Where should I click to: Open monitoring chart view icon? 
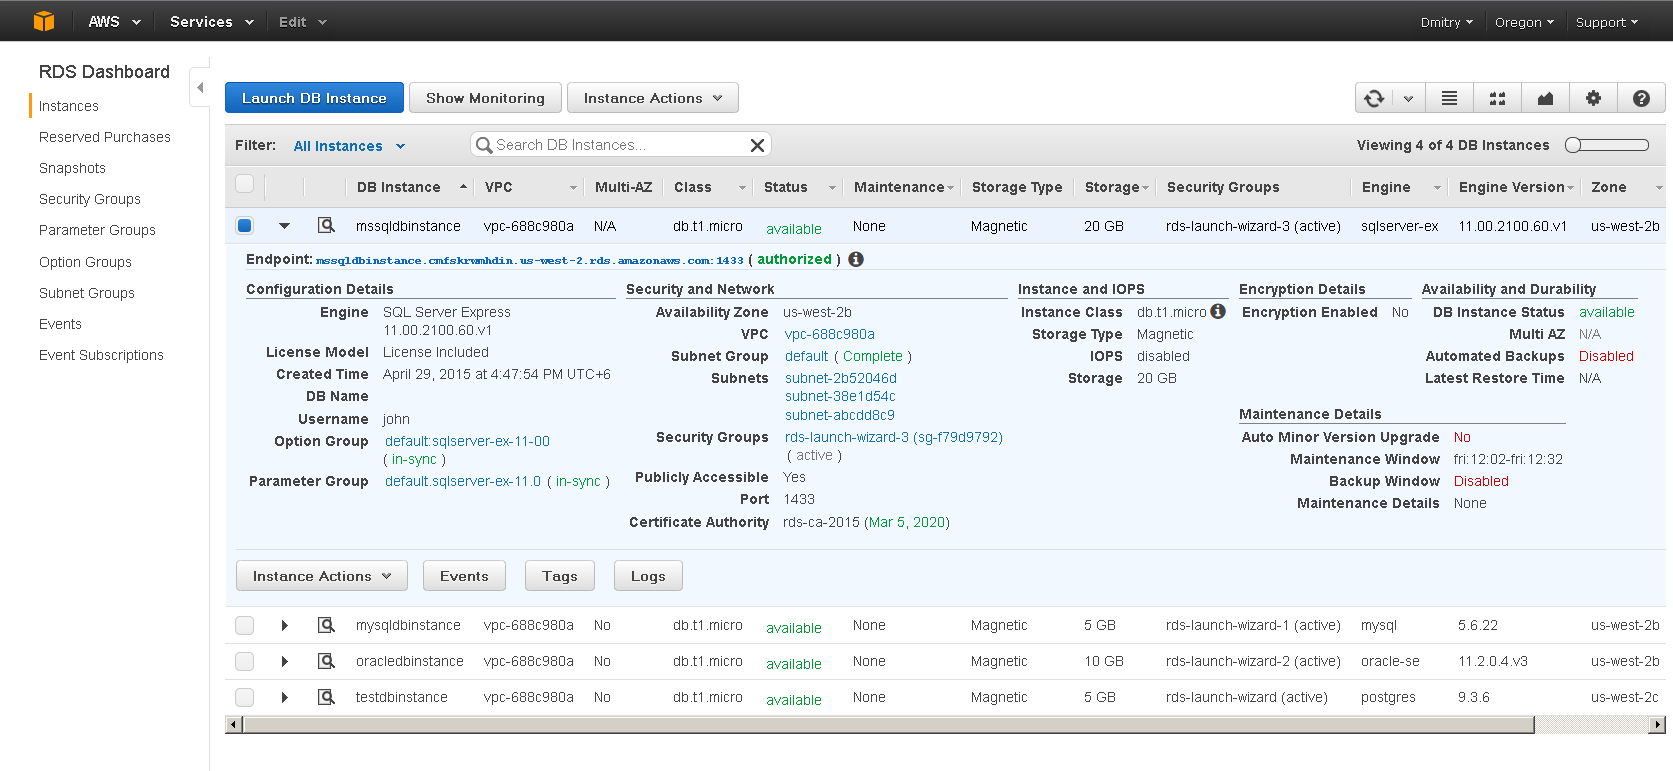[1545, 98]
